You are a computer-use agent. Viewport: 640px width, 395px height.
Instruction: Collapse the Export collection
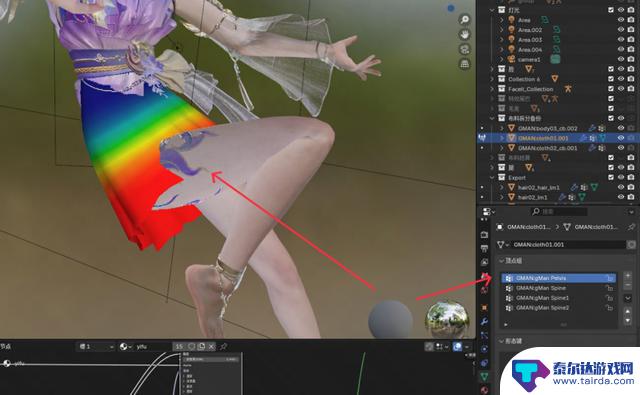point(492,178)
